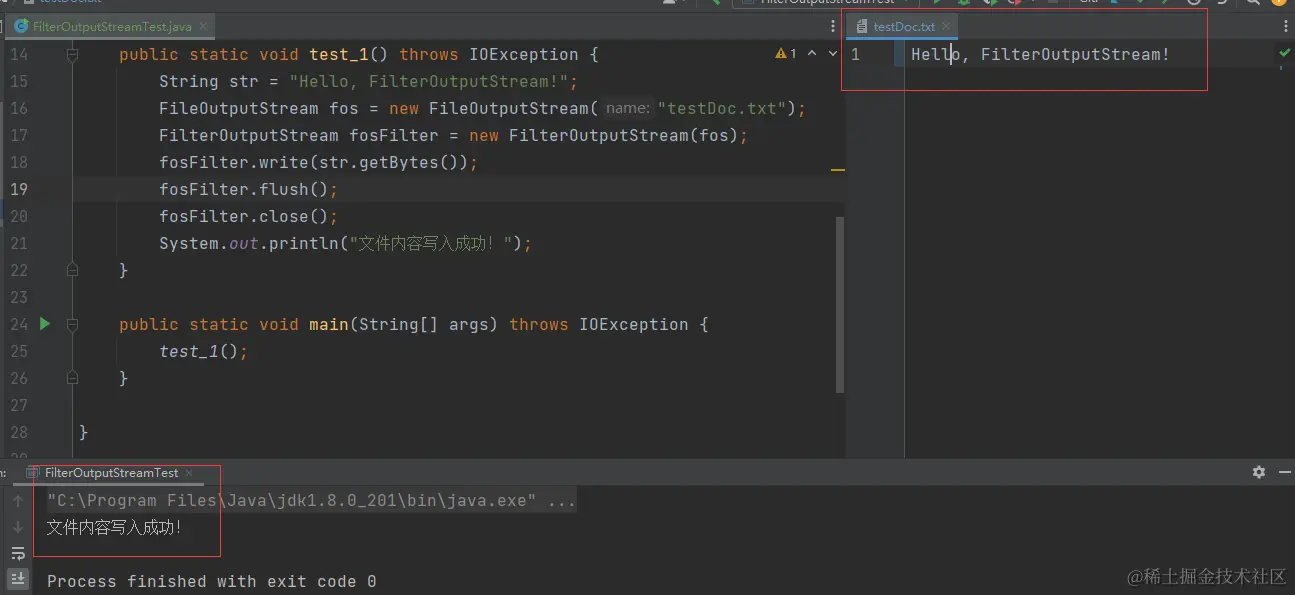The image size is (1295, 595).
Task: Select the FilterOutputStreamTest run tab
Action: 111,472
